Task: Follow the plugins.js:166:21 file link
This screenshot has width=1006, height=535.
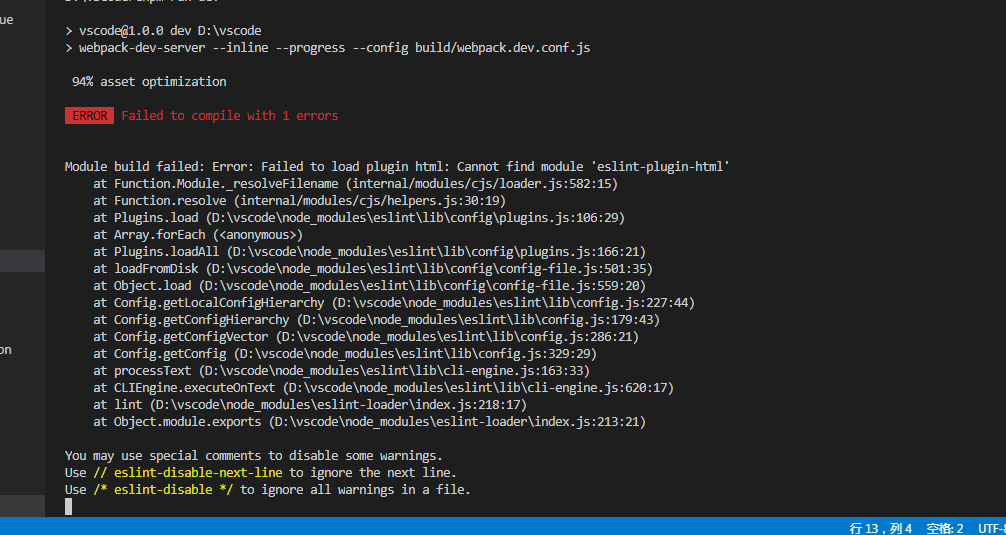Action: pos(436,251)
